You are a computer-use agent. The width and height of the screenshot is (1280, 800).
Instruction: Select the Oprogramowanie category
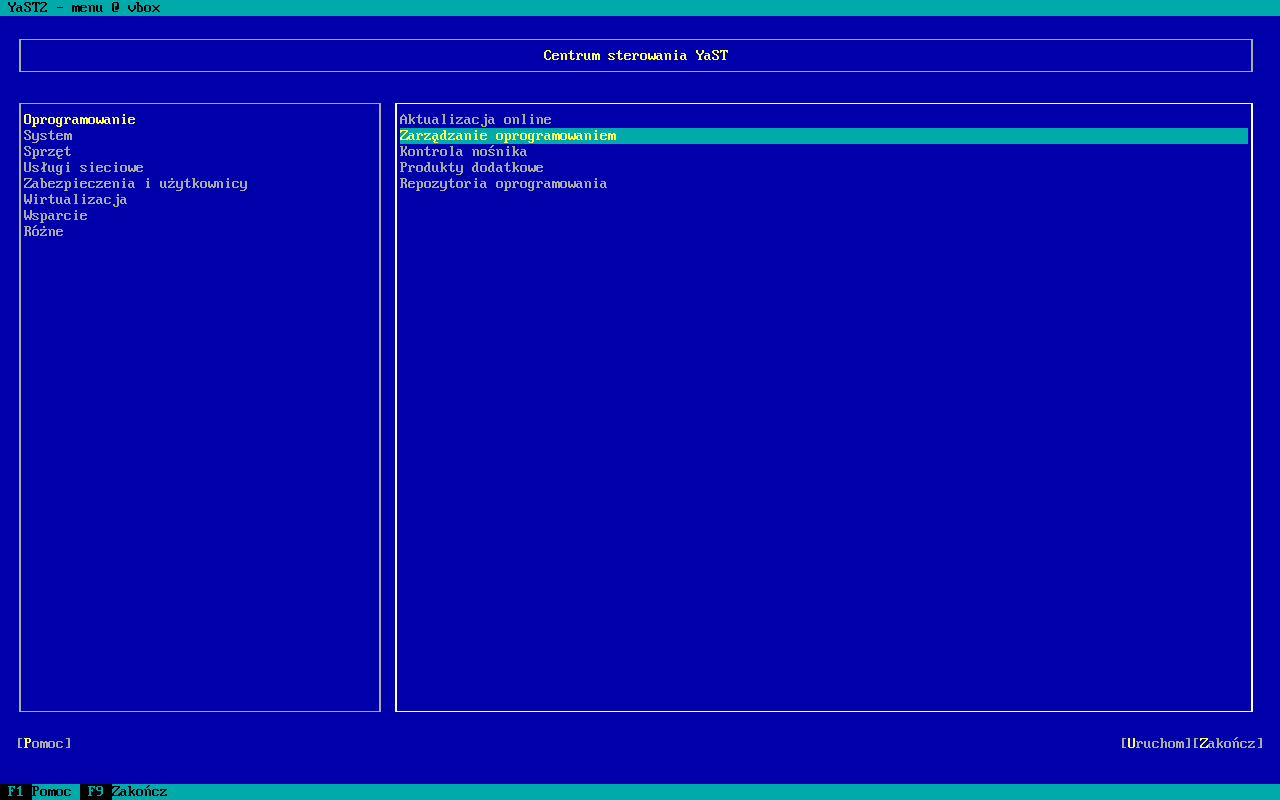80,120
